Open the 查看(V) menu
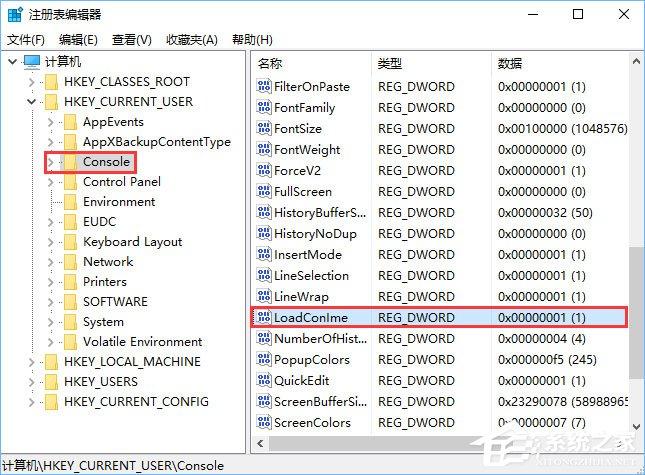The image size is (645, 475). (x=132, y=40)
